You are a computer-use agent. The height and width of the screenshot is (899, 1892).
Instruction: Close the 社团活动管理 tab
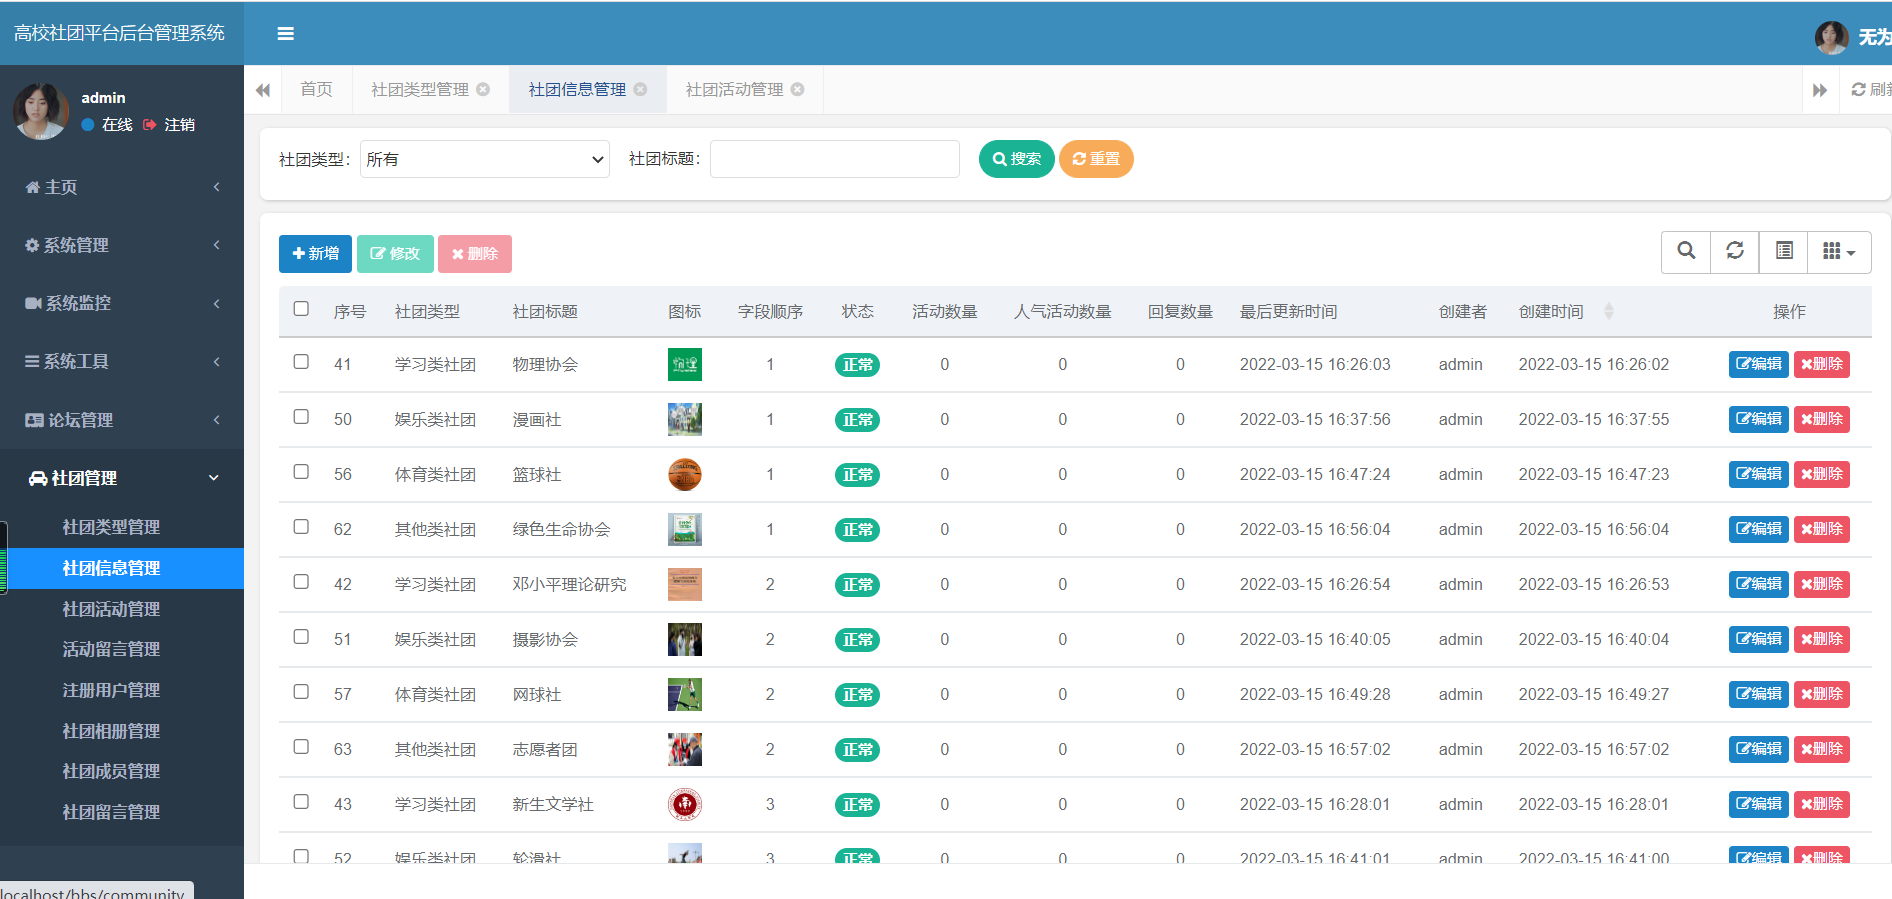tap(797, 89)
